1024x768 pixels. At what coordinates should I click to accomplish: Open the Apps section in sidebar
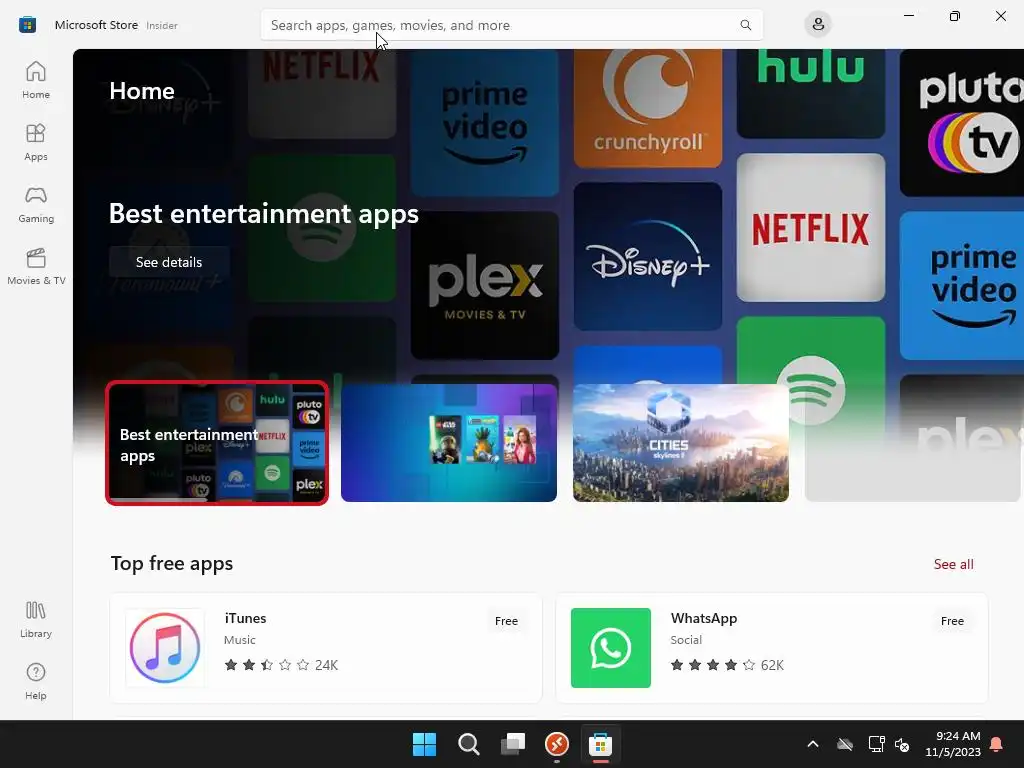(x=36, y=142)
